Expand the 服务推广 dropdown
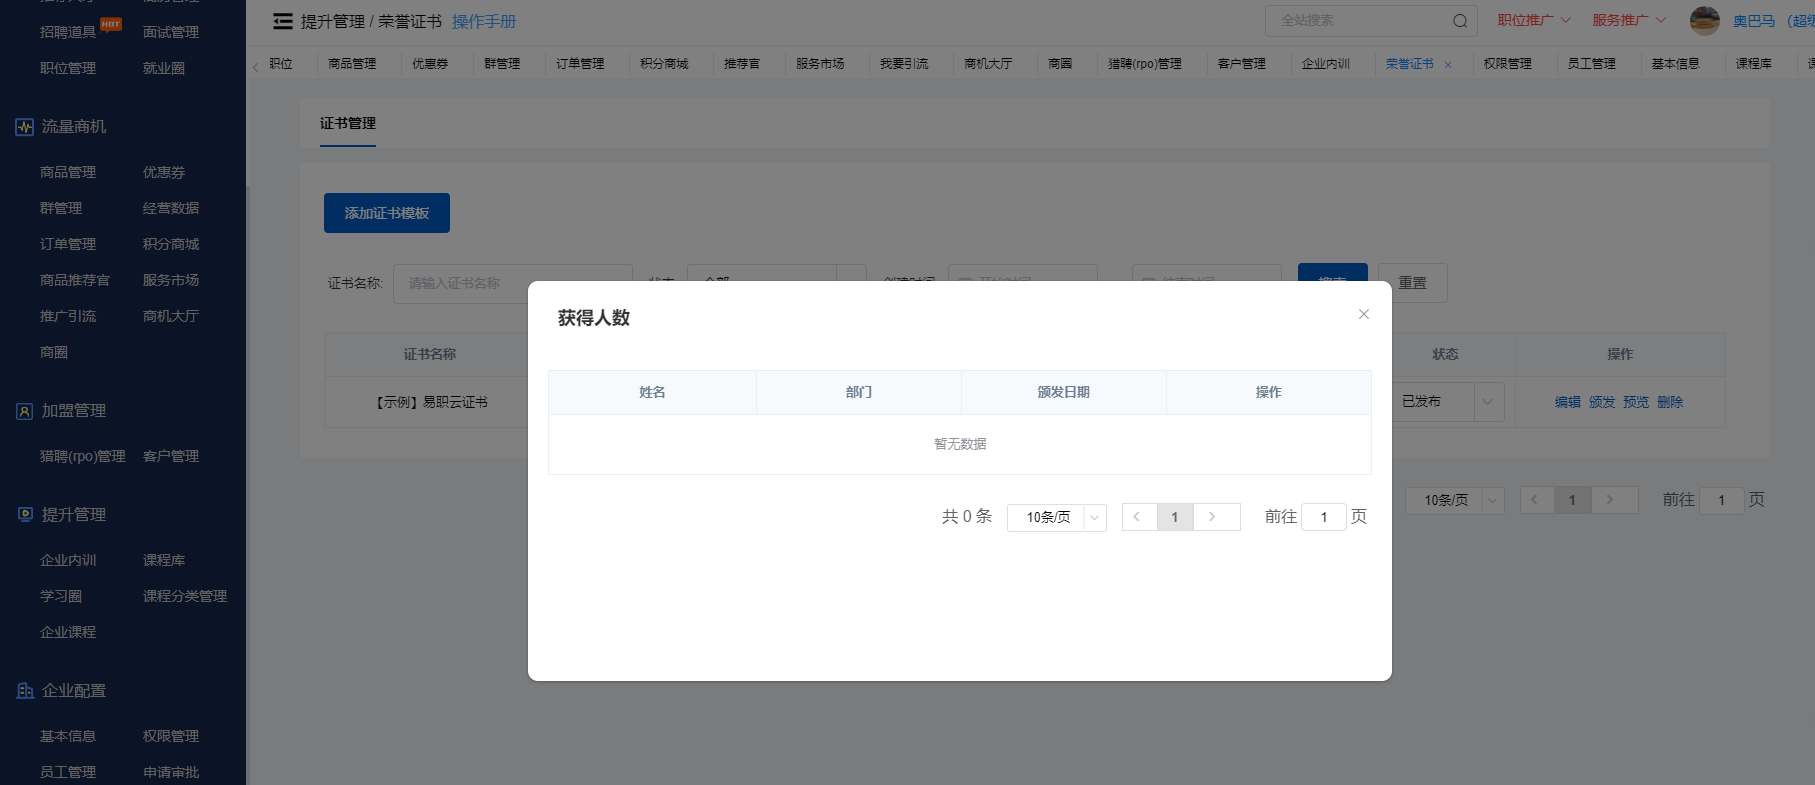Screen dimensions: 1815x785 [x=1628, y=20]
